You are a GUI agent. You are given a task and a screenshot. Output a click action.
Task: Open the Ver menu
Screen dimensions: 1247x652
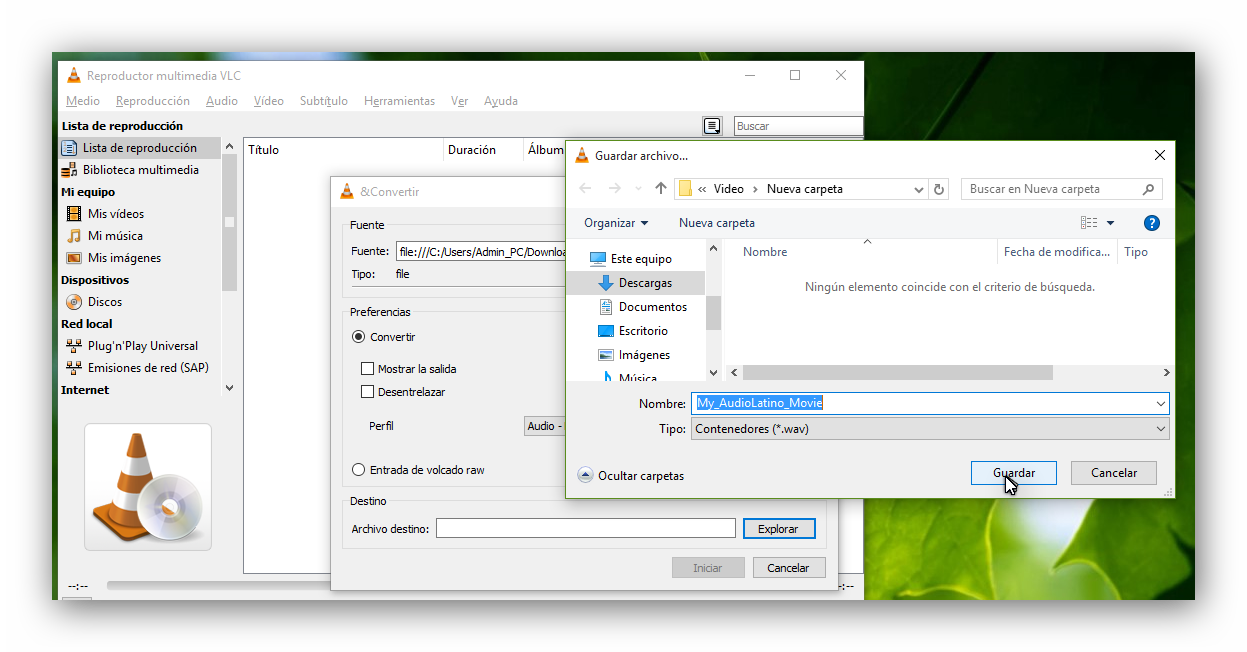tap(460, 101)
